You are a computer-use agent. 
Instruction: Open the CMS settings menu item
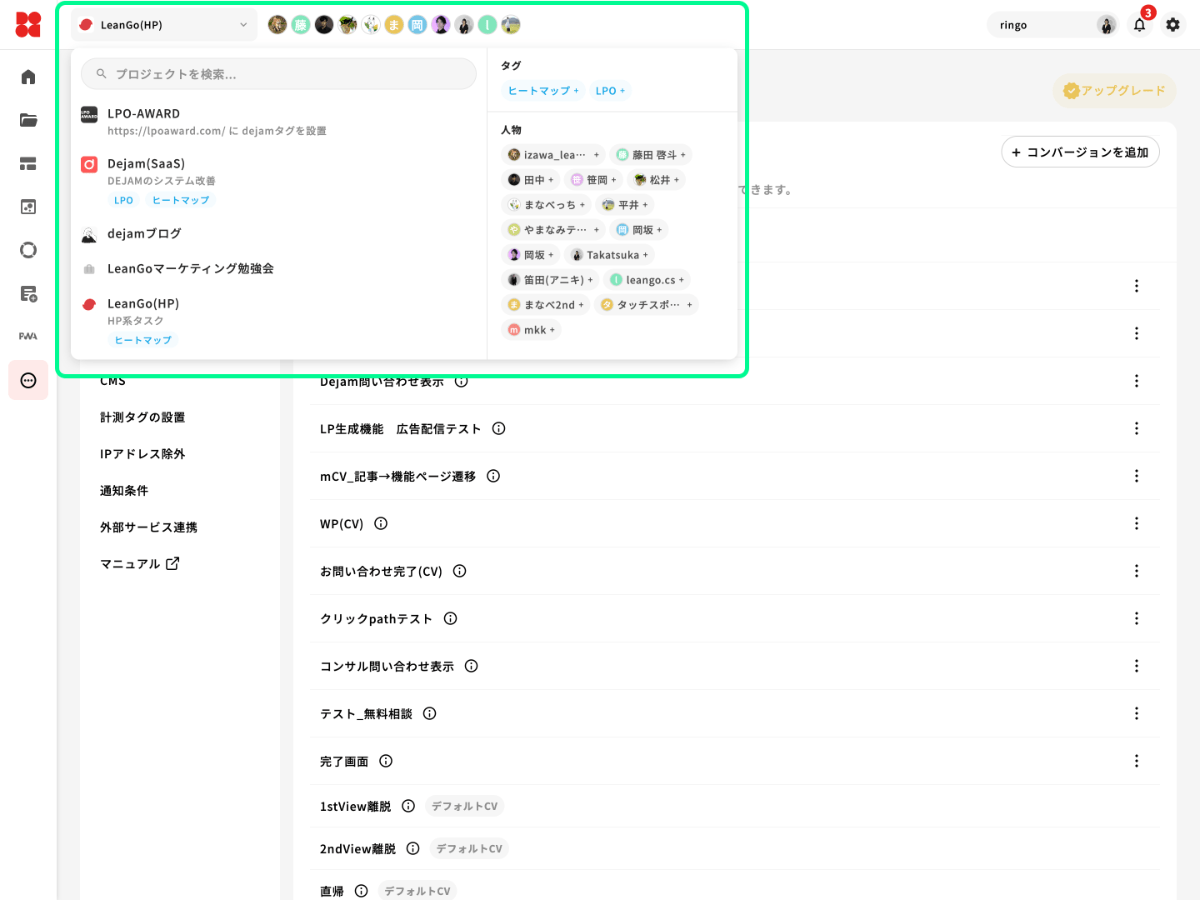pyautogui.click(x=113, y=381)
